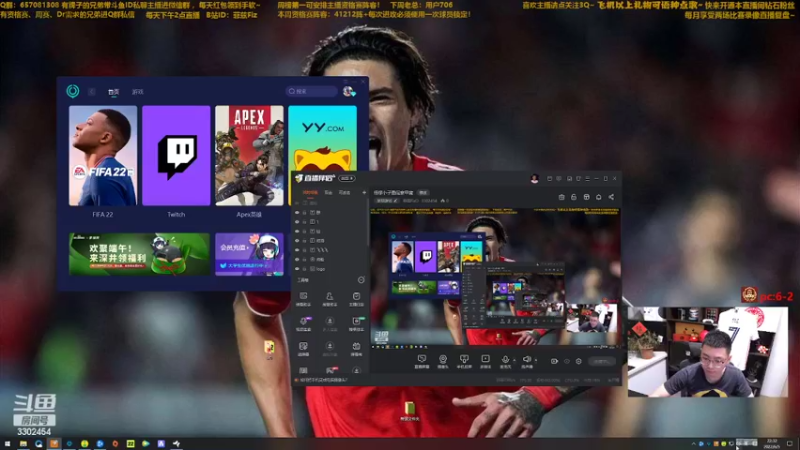Click the bell icon above preview

coord(598,197)
